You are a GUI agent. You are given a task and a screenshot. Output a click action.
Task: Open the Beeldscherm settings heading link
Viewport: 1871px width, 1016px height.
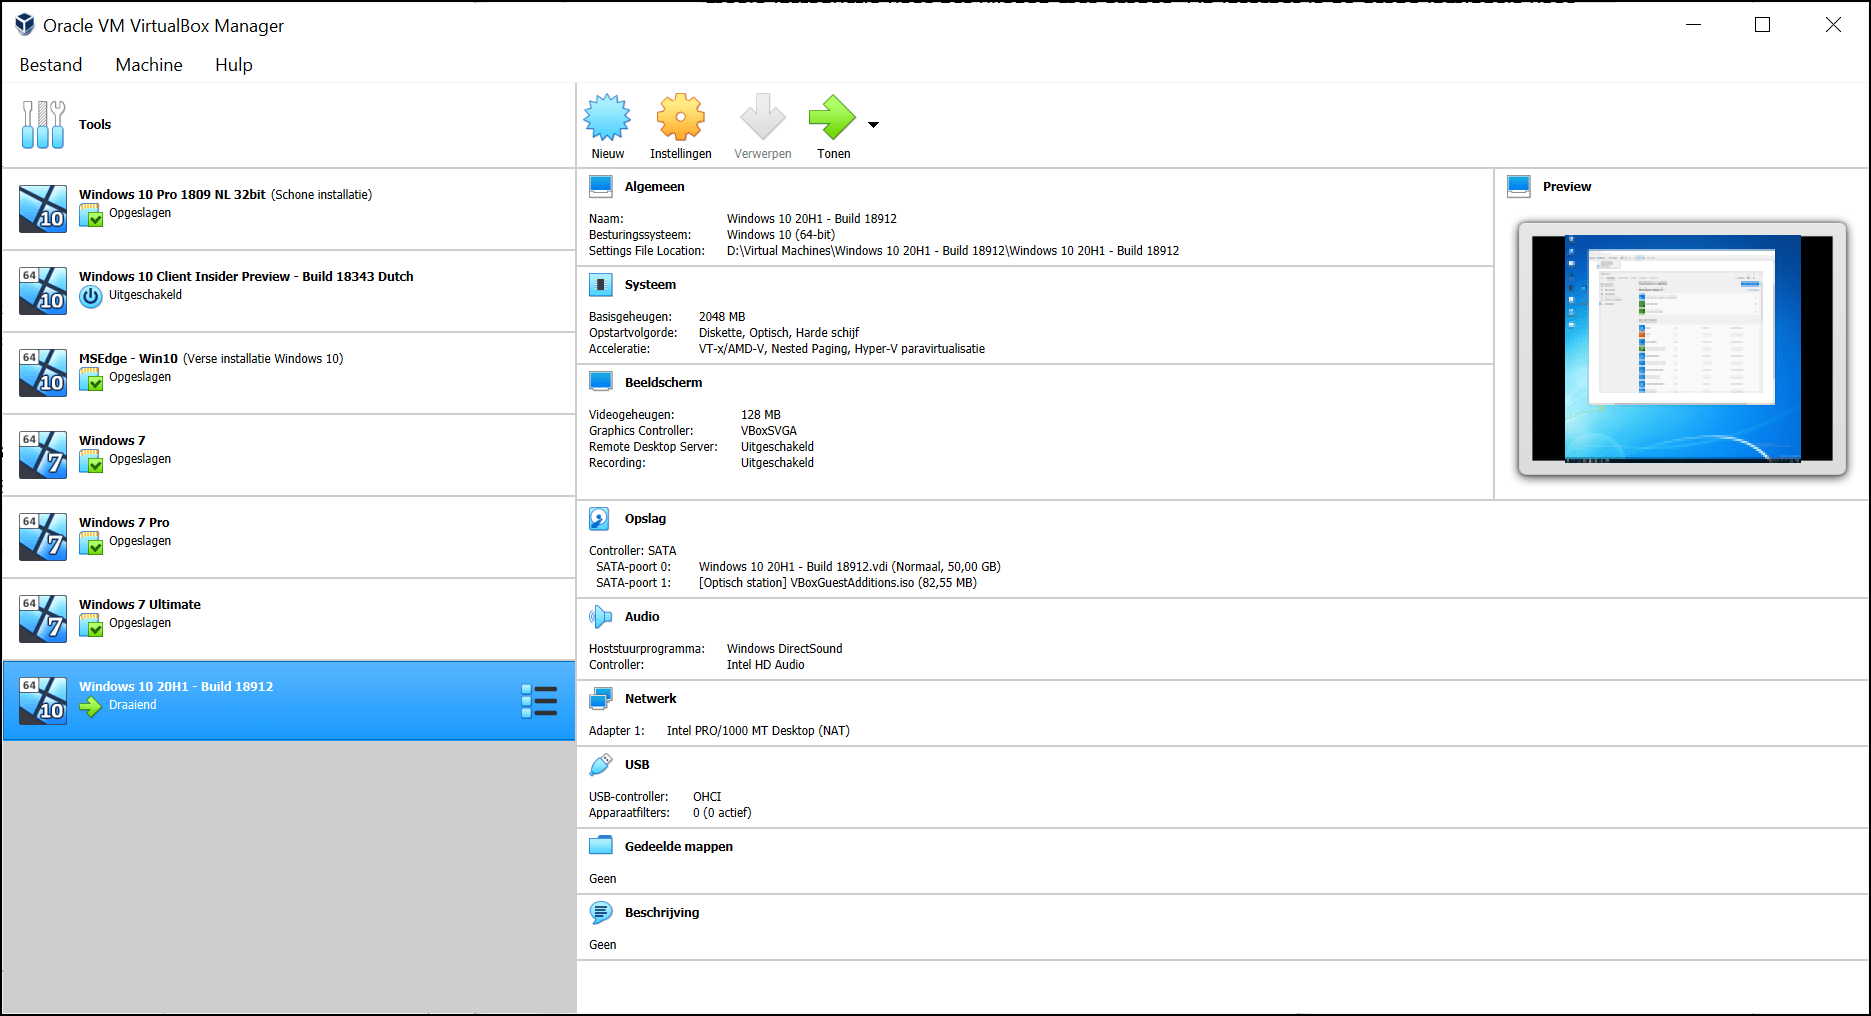click(663, 383)
